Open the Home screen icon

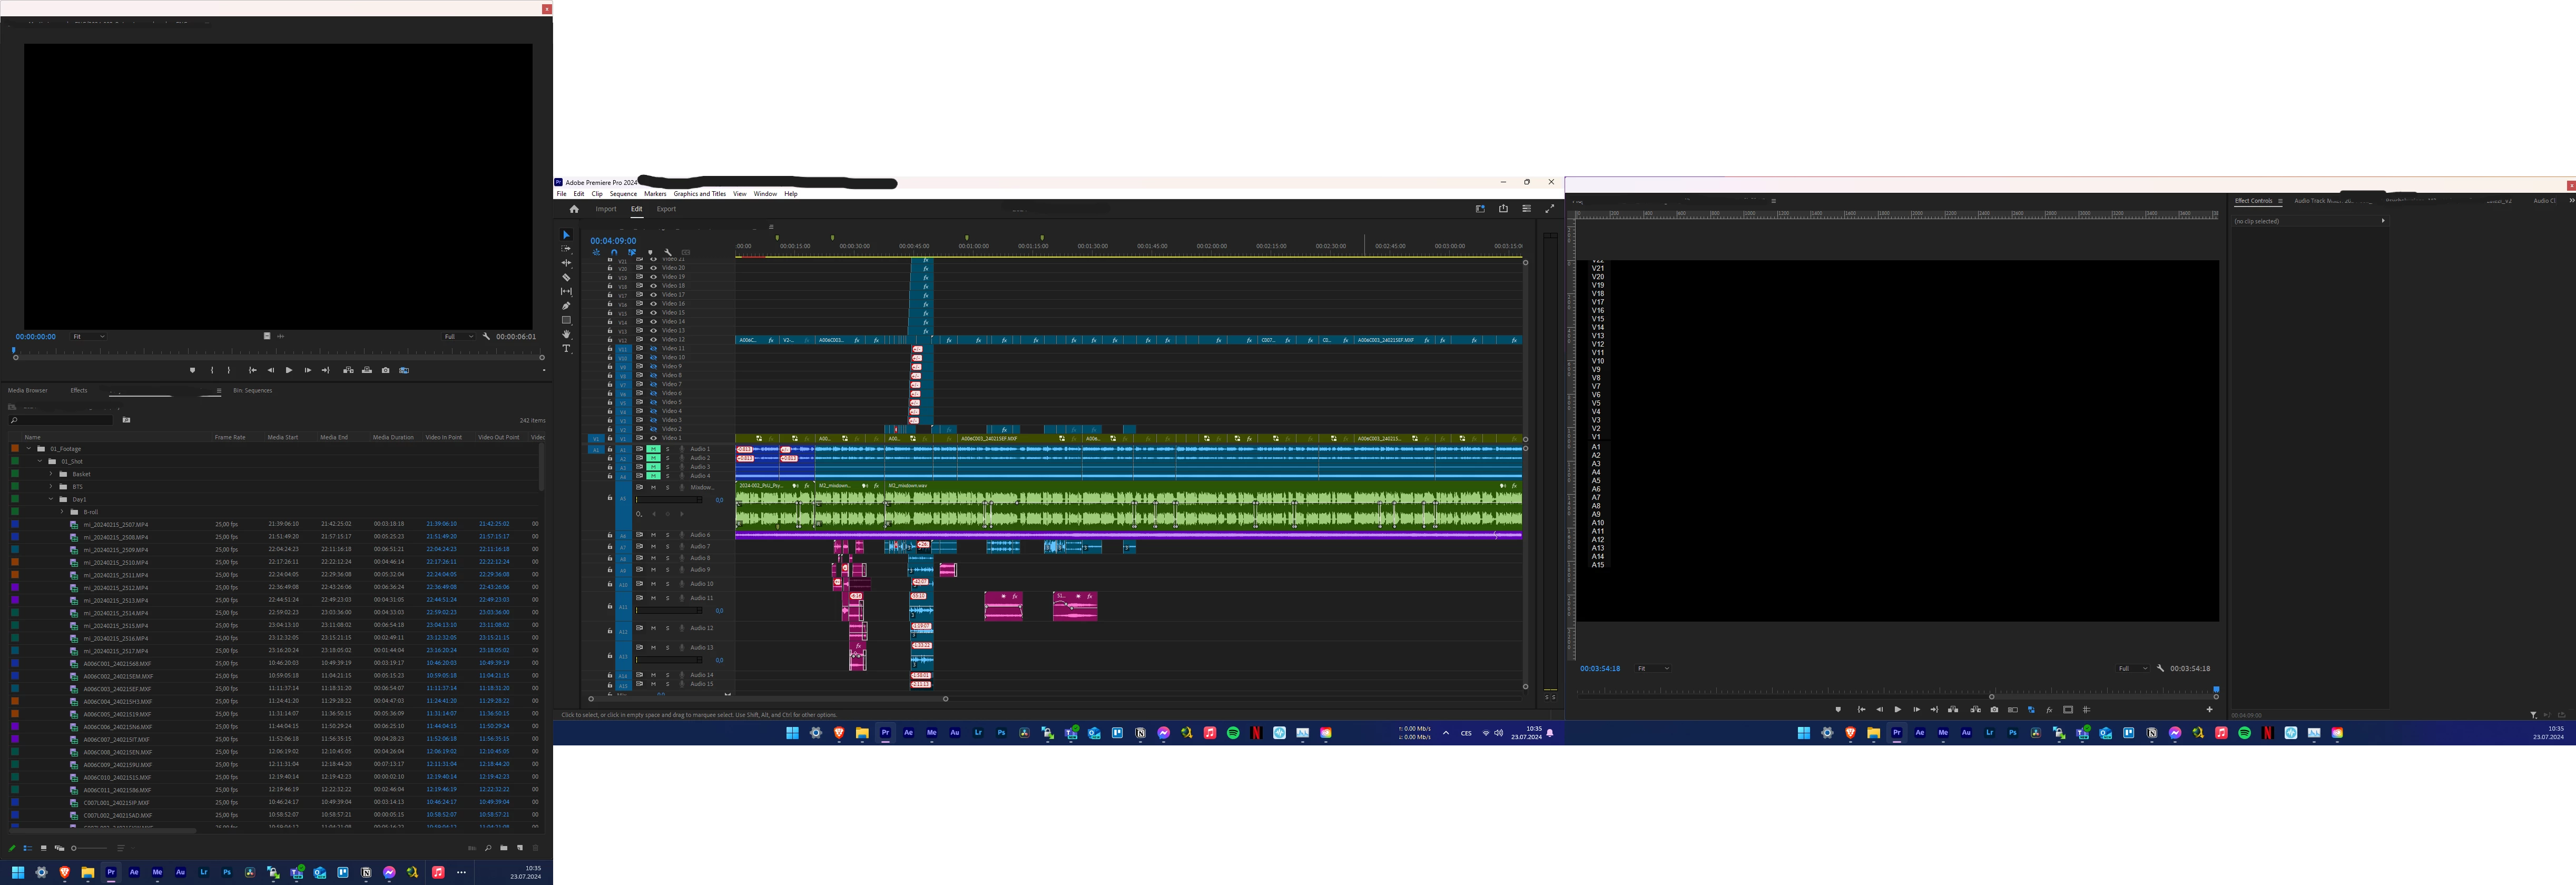[574, 209]
